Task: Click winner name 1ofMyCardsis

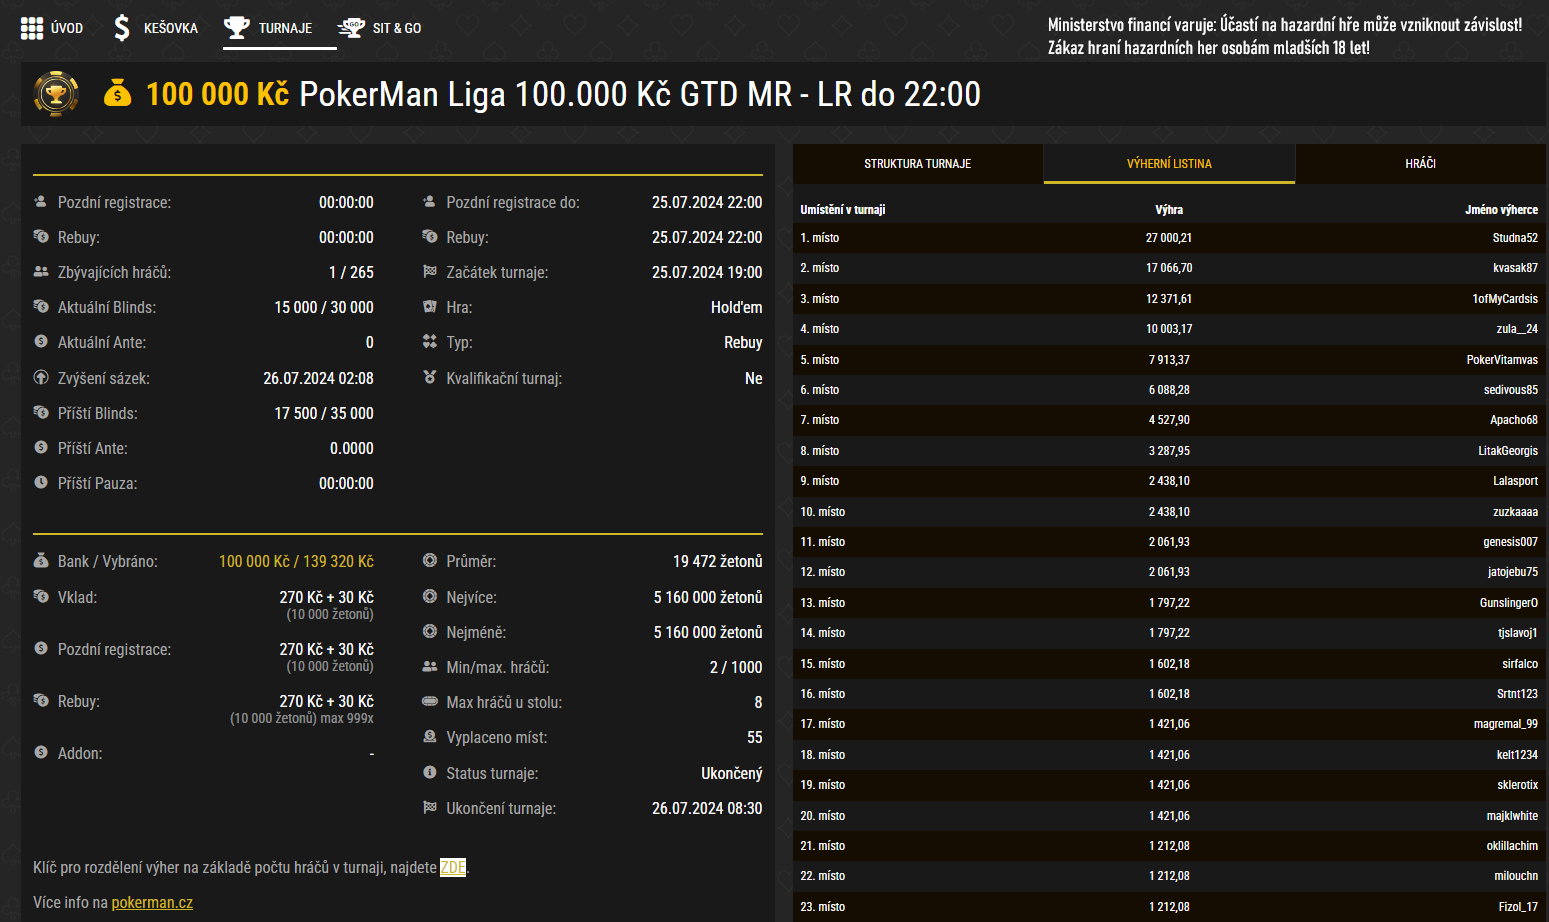Action: tap(1505, 299)
